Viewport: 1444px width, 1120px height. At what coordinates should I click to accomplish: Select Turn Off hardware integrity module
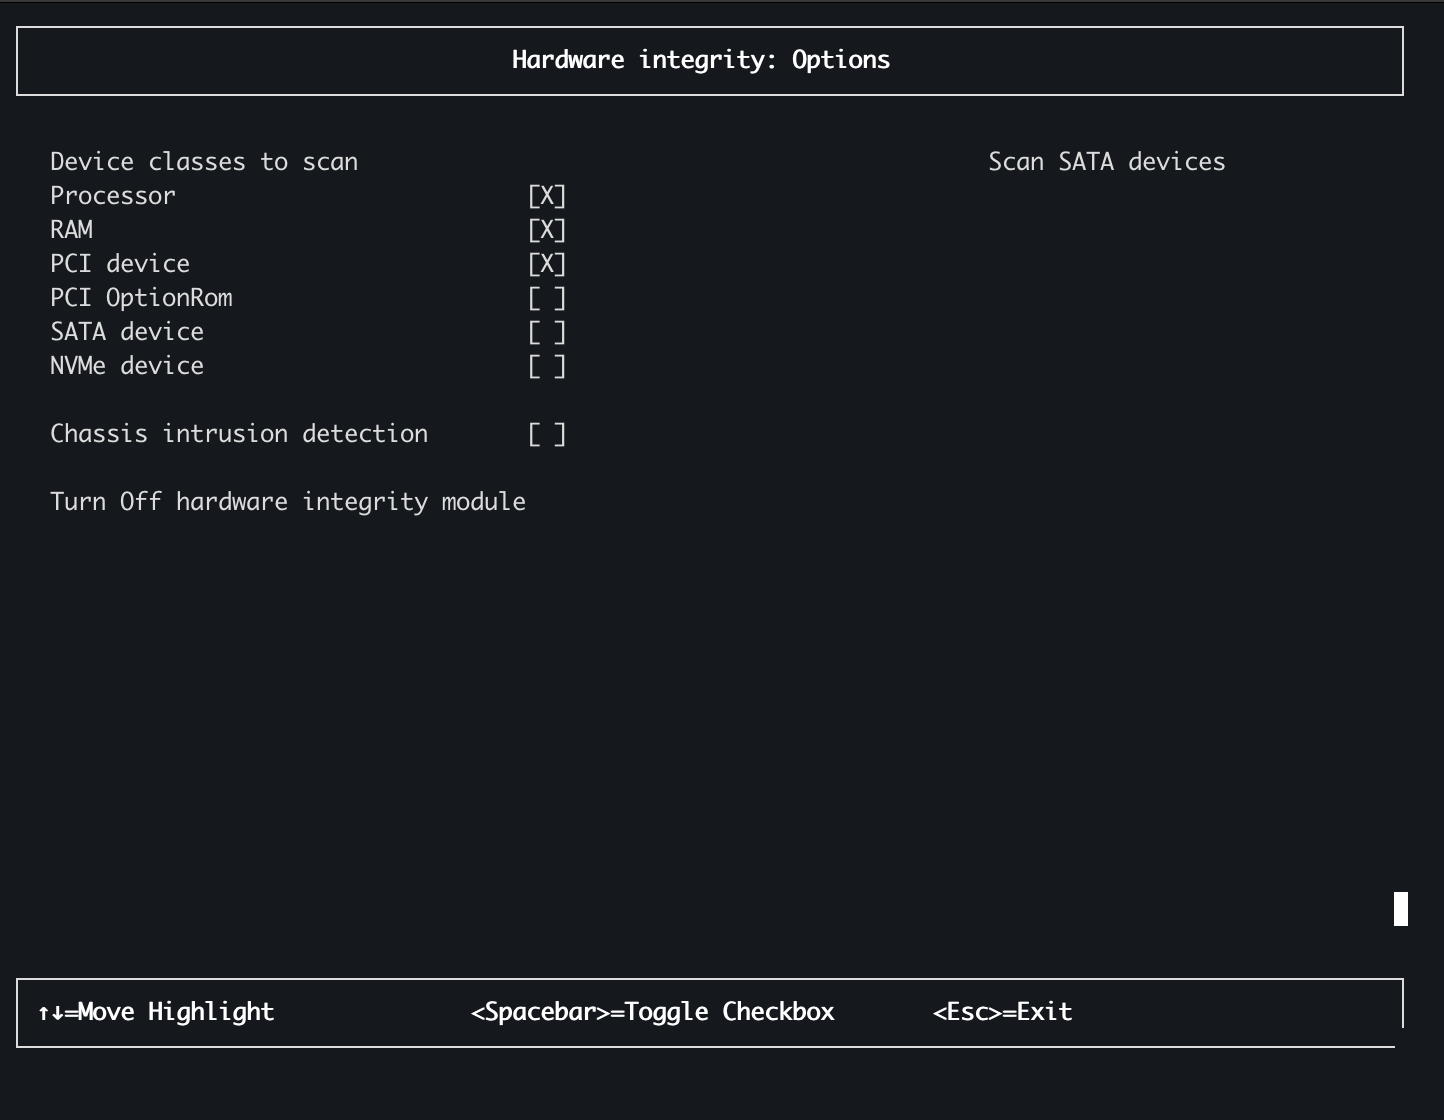pos(288,502)
